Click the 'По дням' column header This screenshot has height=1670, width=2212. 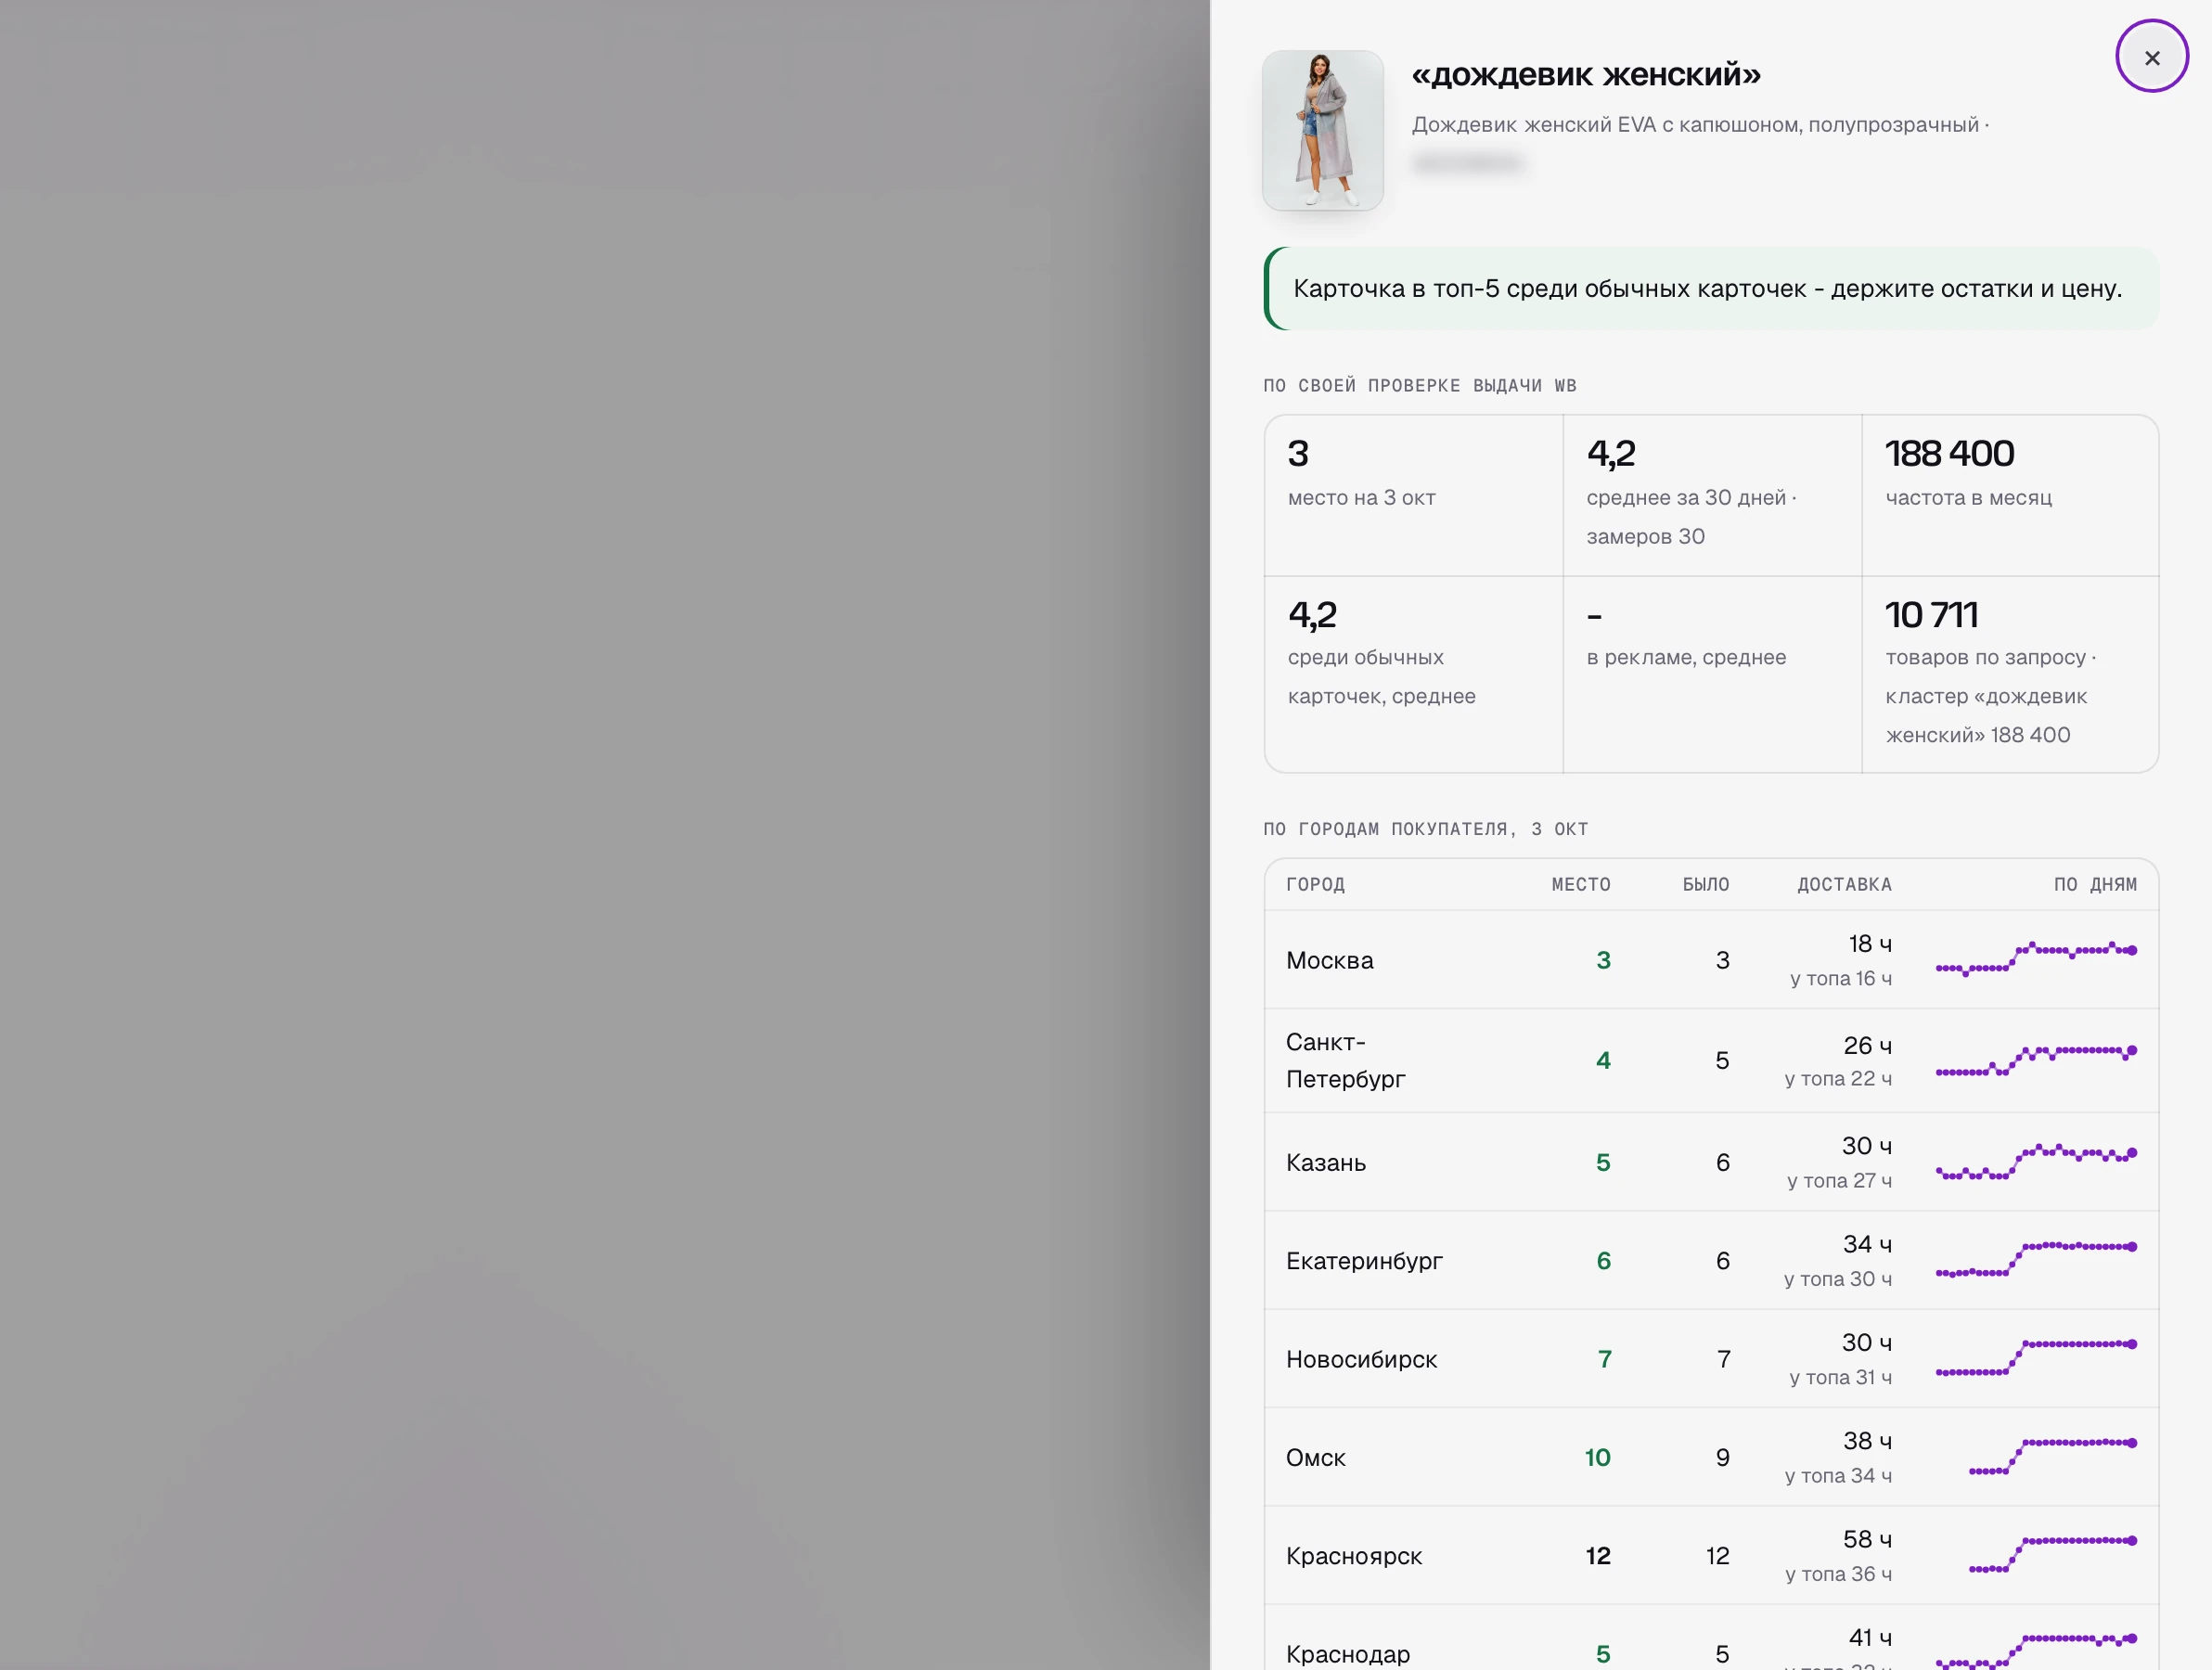[x=2095, y=884]
